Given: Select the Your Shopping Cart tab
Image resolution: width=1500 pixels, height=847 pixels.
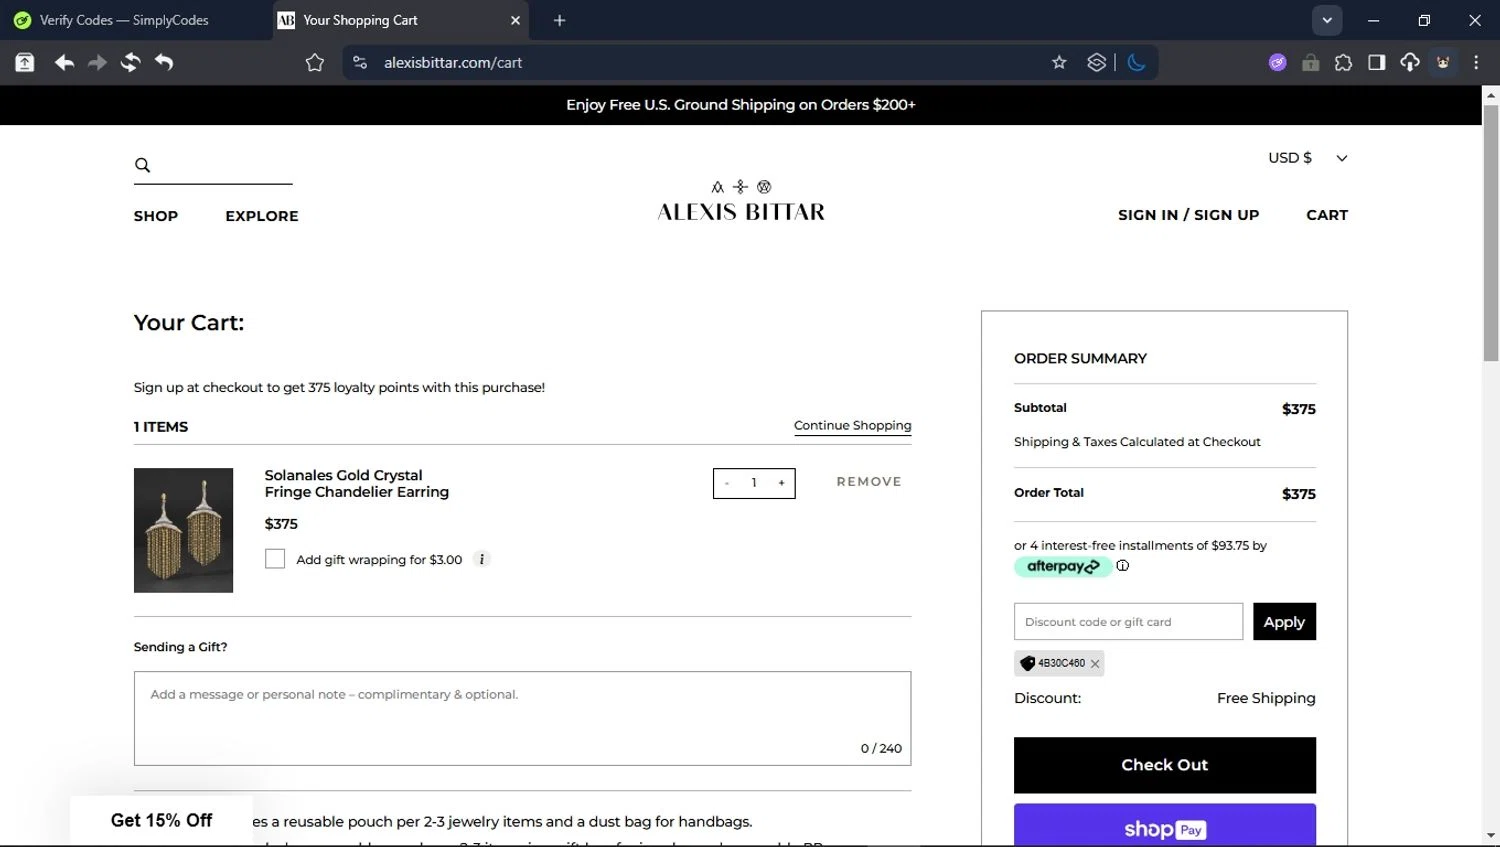Looking at the screenshot, I should point(400,20).
